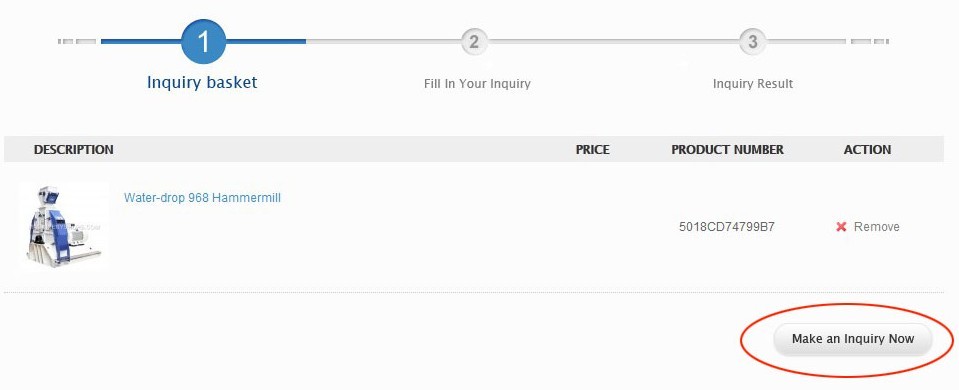This screenshot has width=959, height=390.
Task: Click the step 1 blue circle icon
Action: pyautogui.click(x=204, y=42)
